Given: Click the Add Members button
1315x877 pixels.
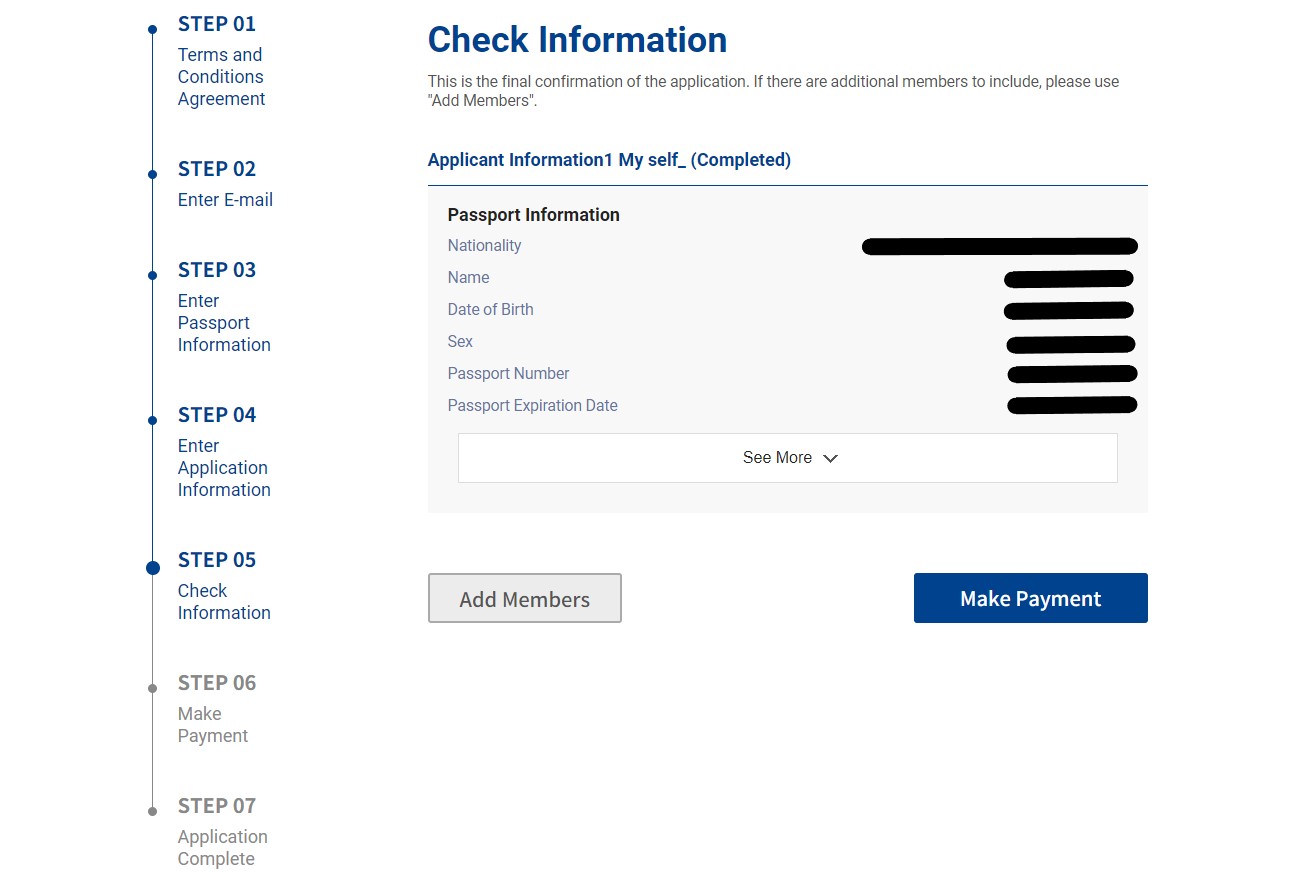Looking at the screenshot, I should [x=525, y=598].
